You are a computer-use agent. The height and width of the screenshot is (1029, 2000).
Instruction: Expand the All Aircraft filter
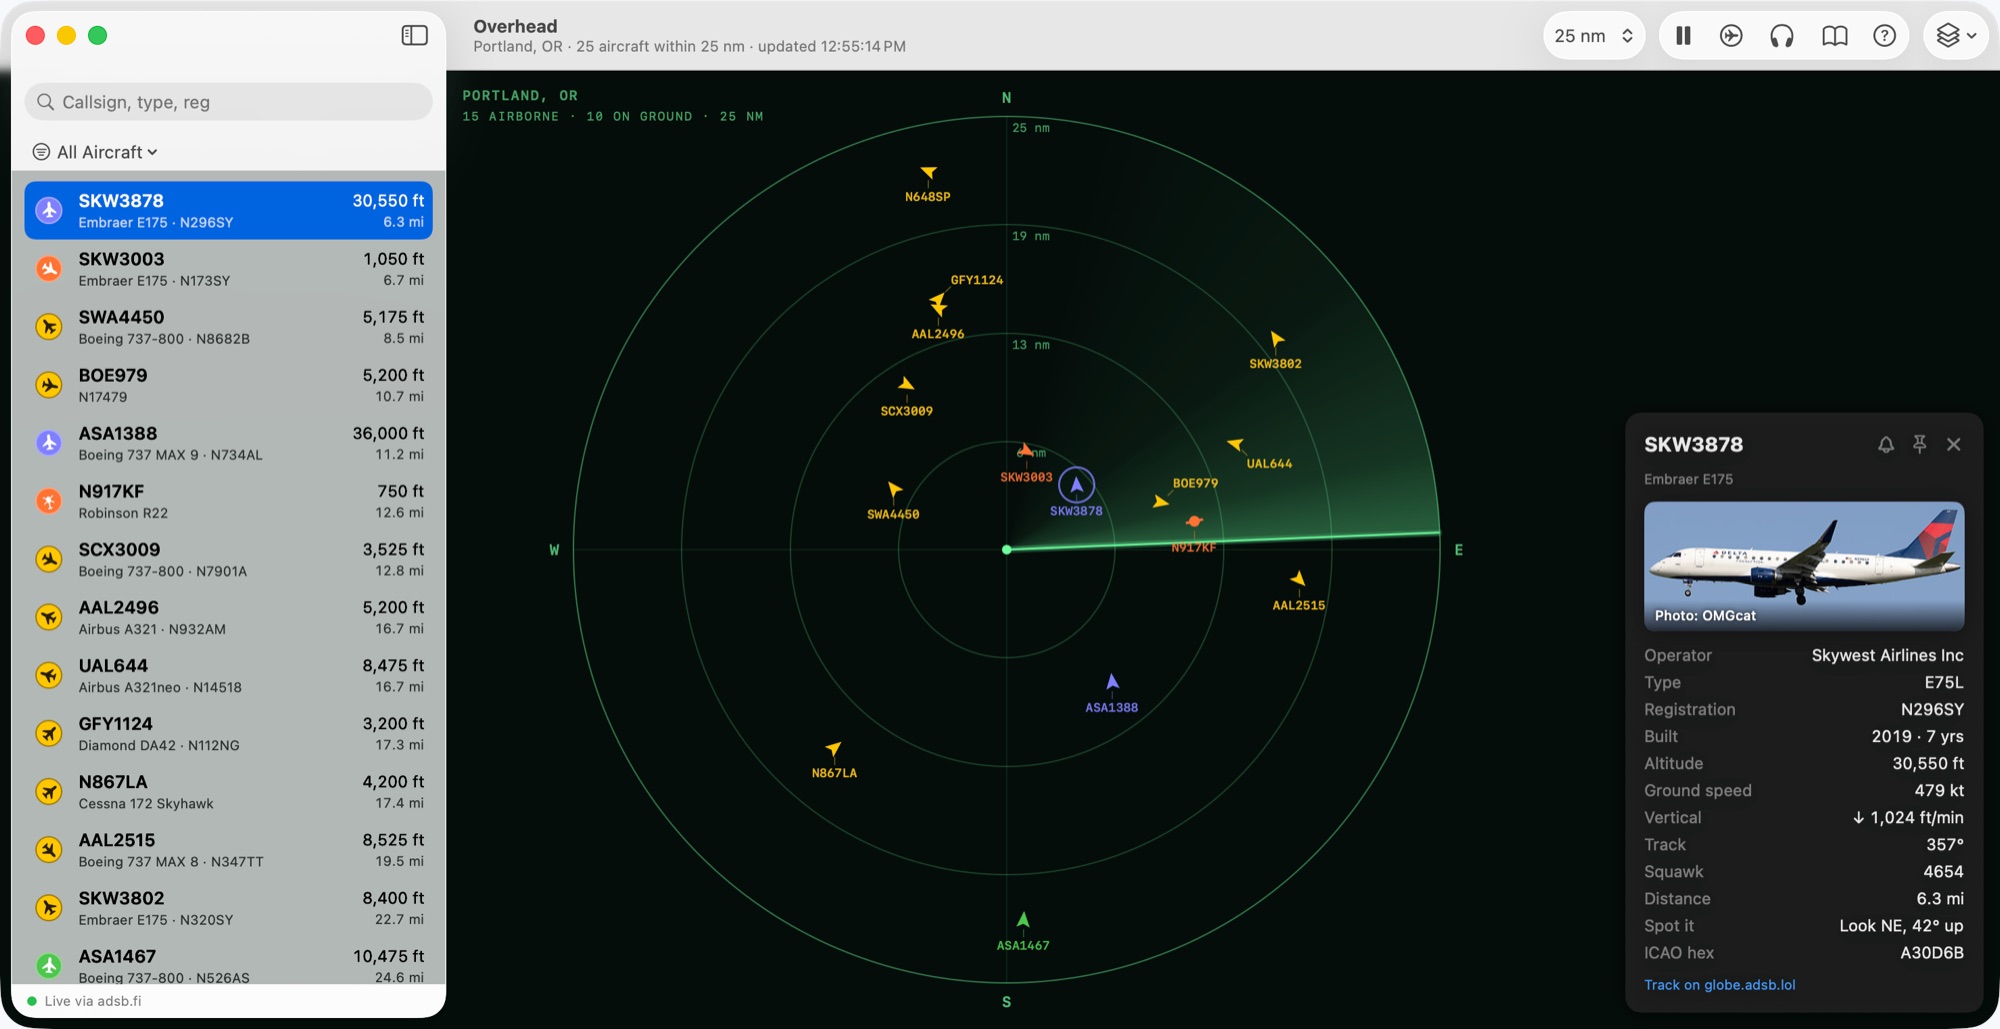pos(96,152)
